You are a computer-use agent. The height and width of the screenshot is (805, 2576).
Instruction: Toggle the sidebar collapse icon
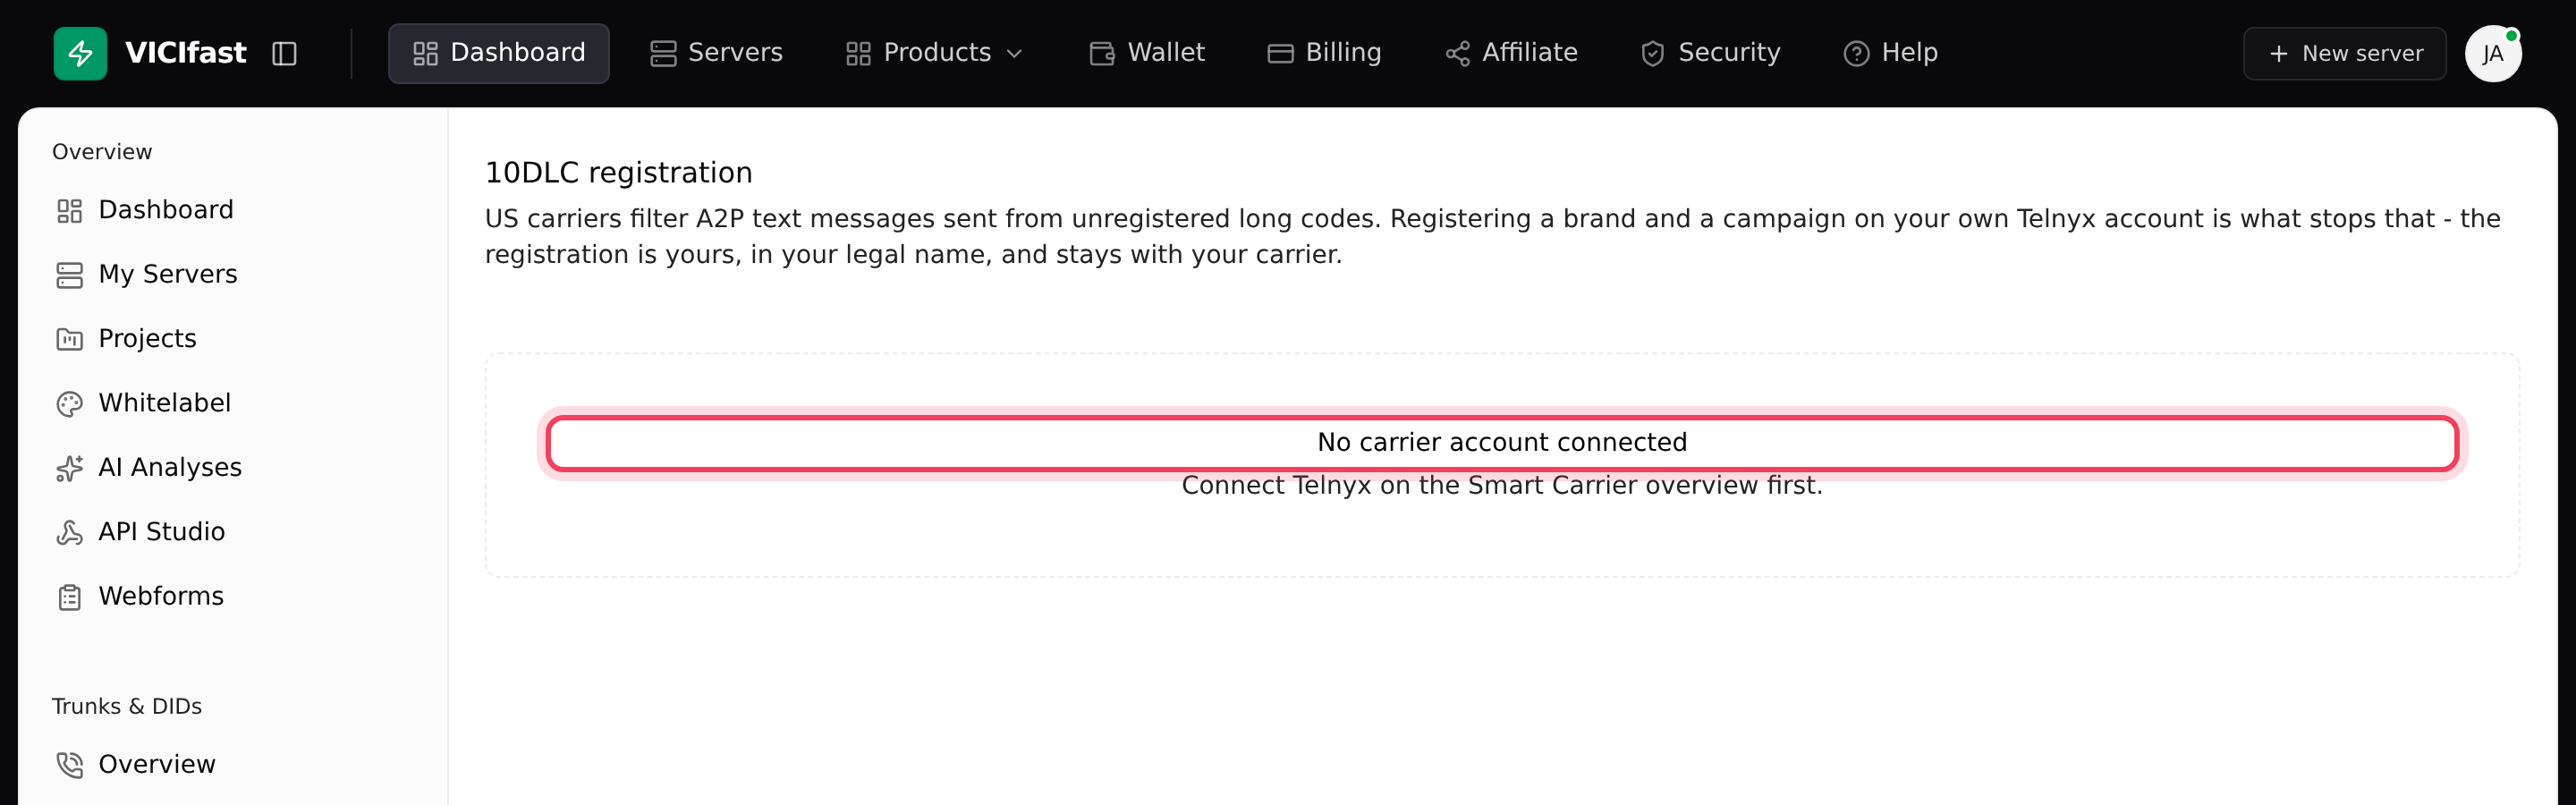click(x=284, y=53)
